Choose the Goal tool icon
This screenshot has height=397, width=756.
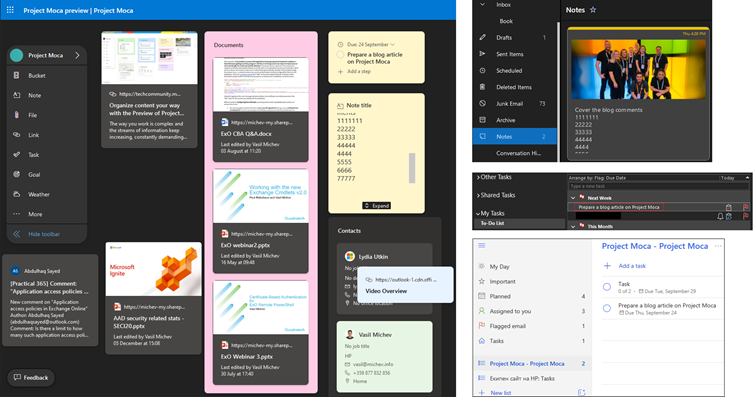tap(16, 174)
